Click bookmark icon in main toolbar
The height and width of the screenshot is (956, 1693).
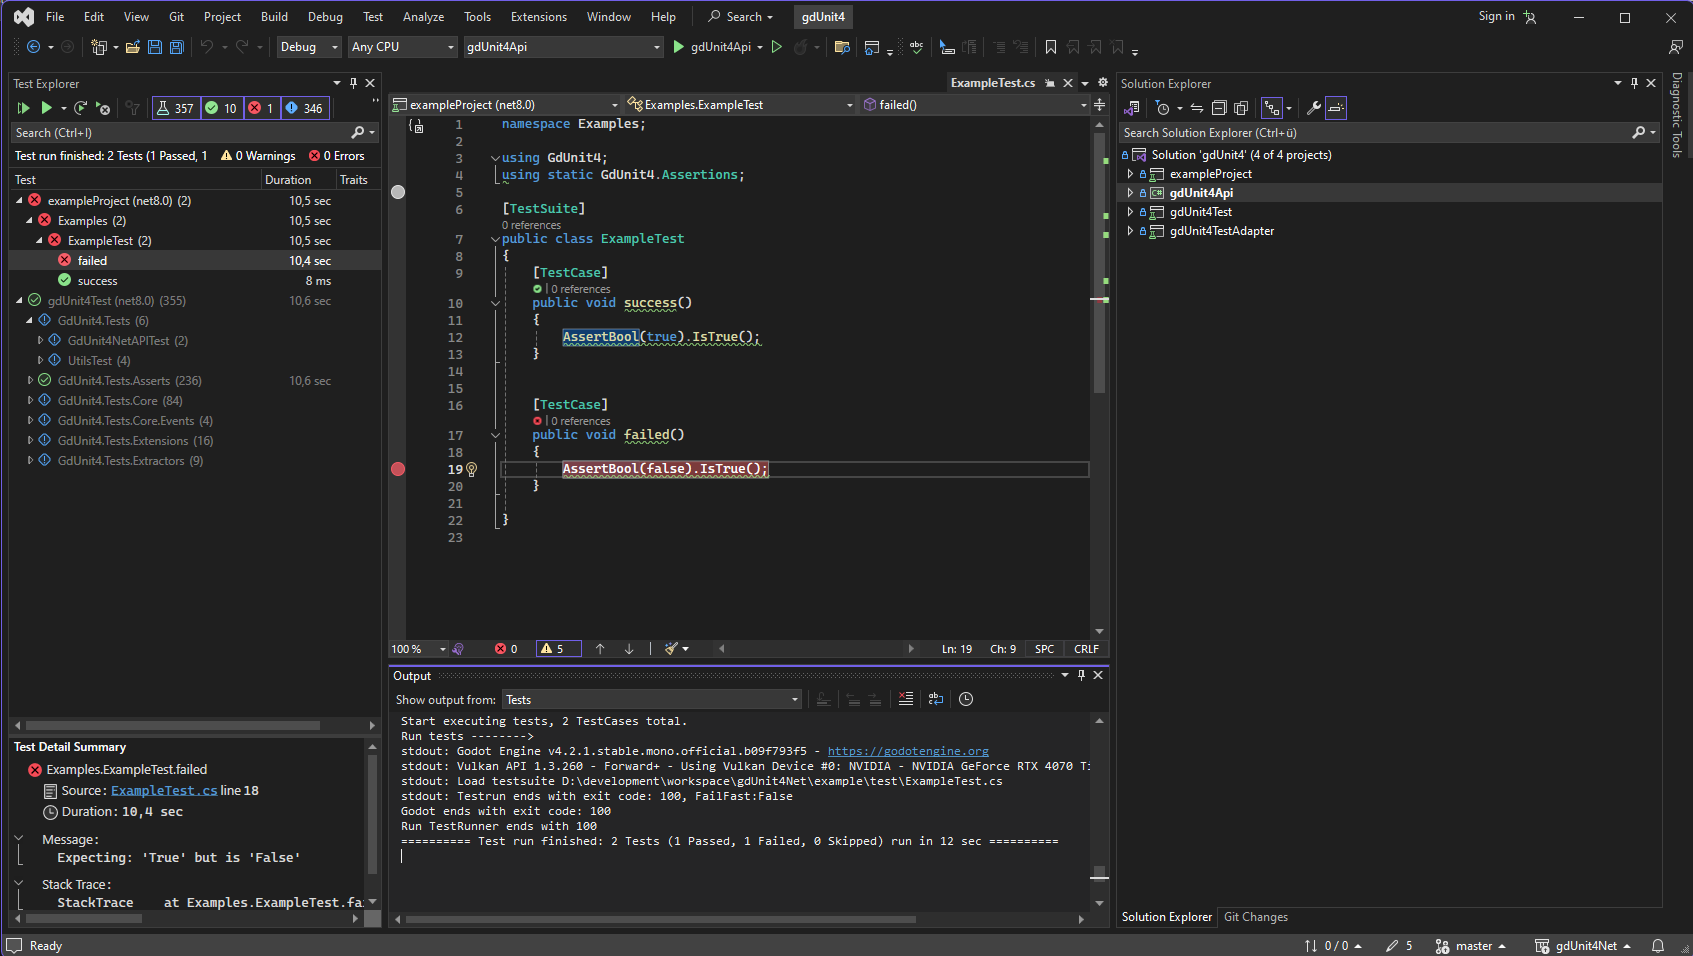1051,47
